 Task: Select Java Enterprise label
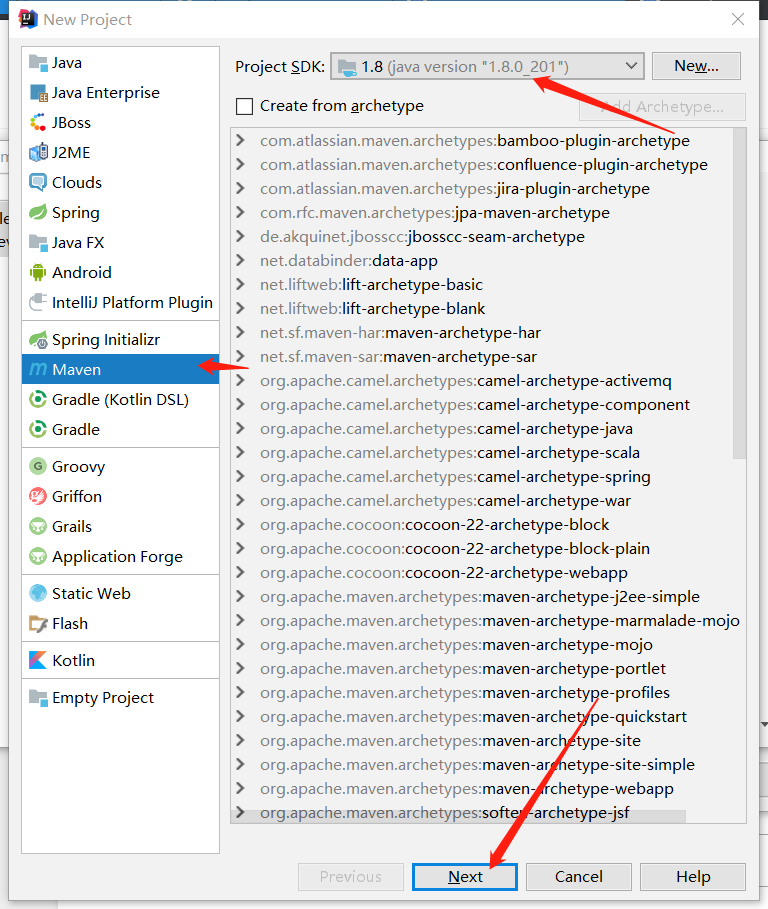tap(105, 93)
